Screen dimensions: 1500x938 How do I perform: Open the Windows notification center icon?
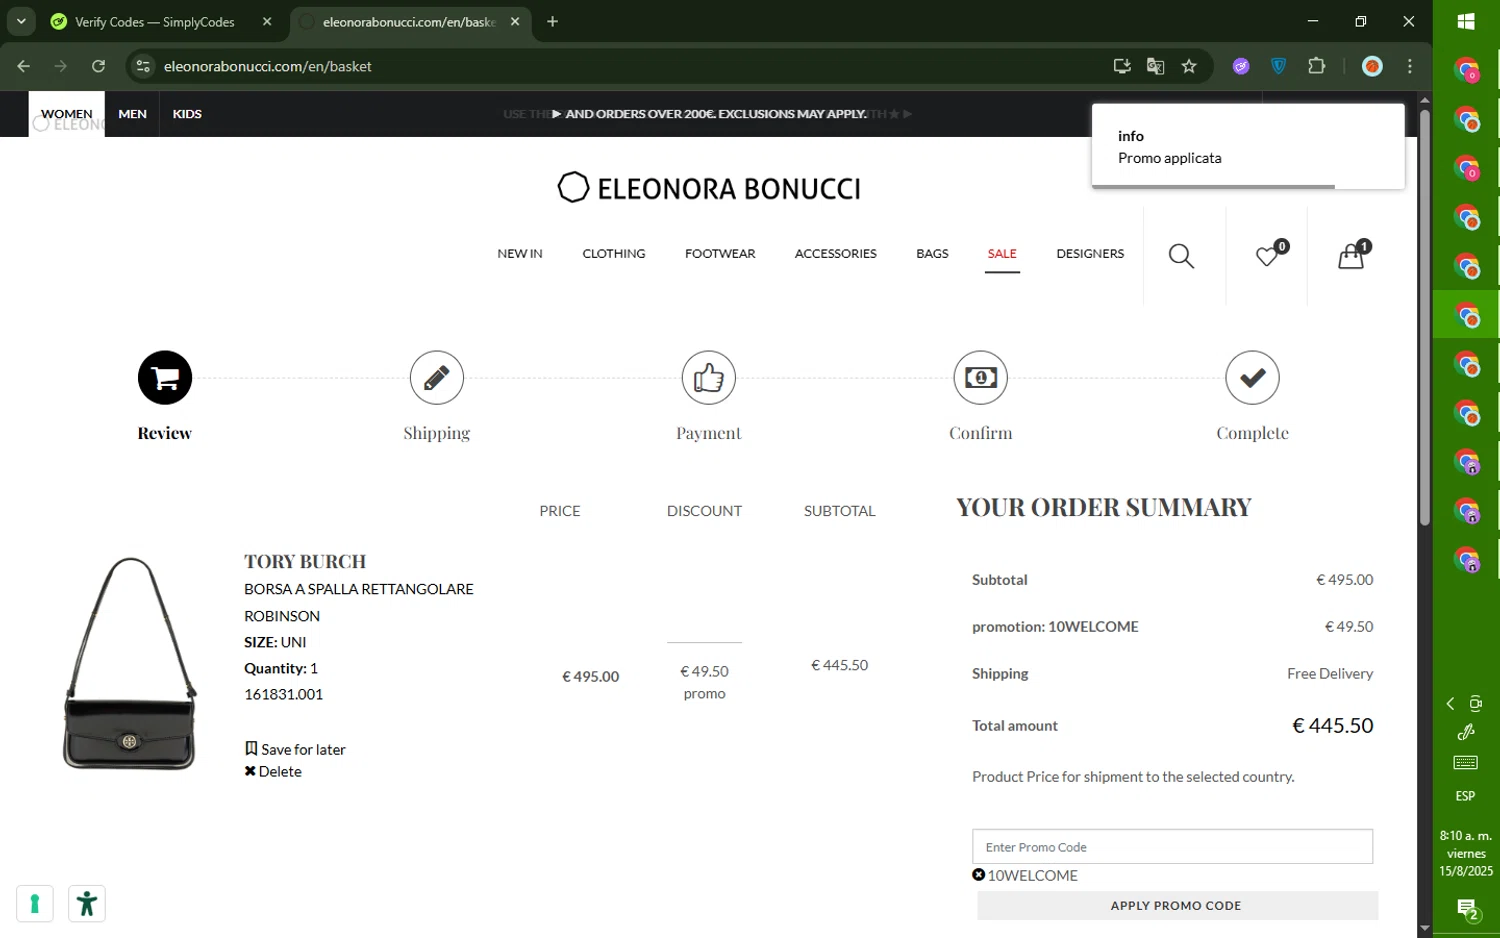pyautogui.click(x=1467, y=909)
